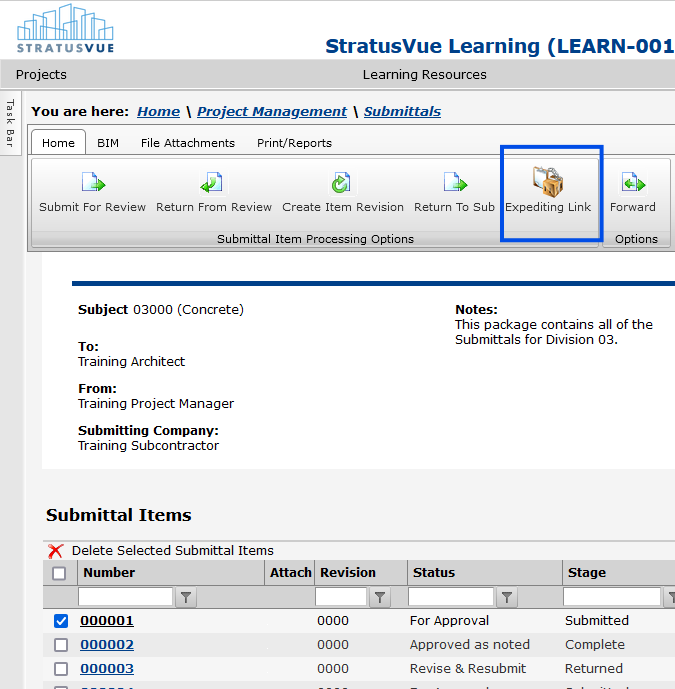
Task: Open submittal item 000001
Action: tap(107, 620)
